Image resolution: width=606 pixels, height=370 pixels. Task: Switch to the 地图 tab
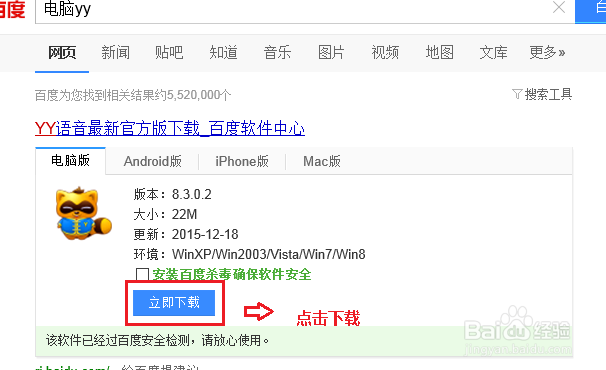[x=439, y=53]
